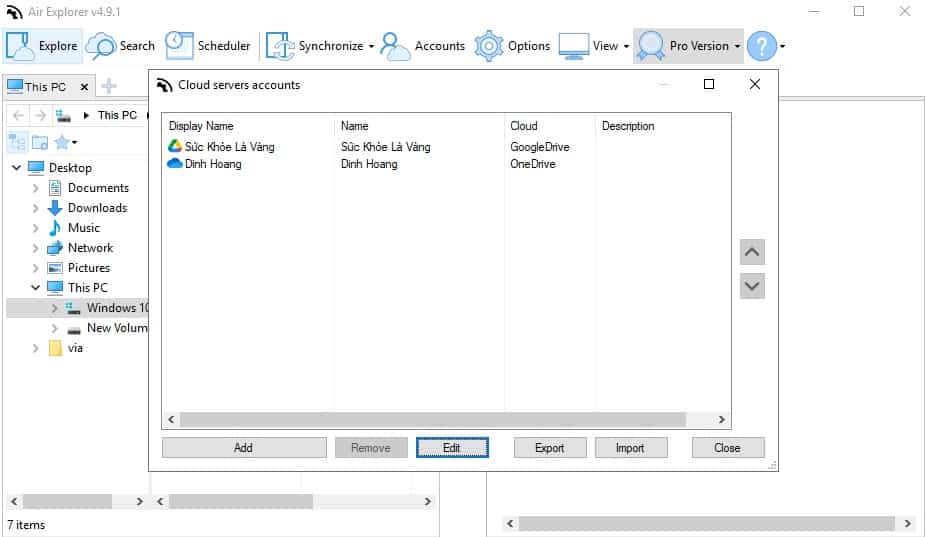Click the drive icon in address bar
926x537 pixels.
click(63, 115)
